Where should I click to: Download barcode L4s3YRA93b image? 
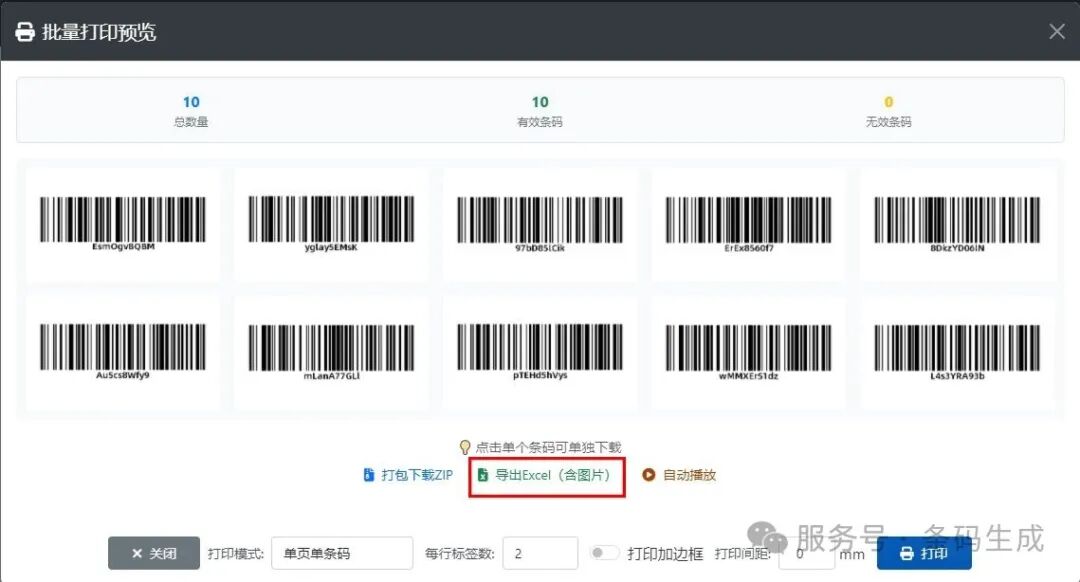coord(957,353)
